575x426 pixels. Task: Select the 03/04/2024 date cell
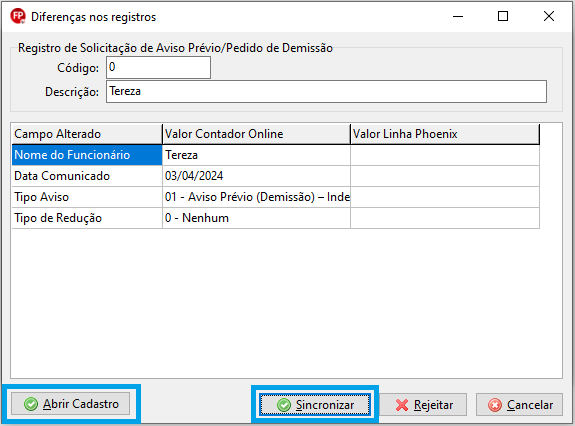coord(256,176)
